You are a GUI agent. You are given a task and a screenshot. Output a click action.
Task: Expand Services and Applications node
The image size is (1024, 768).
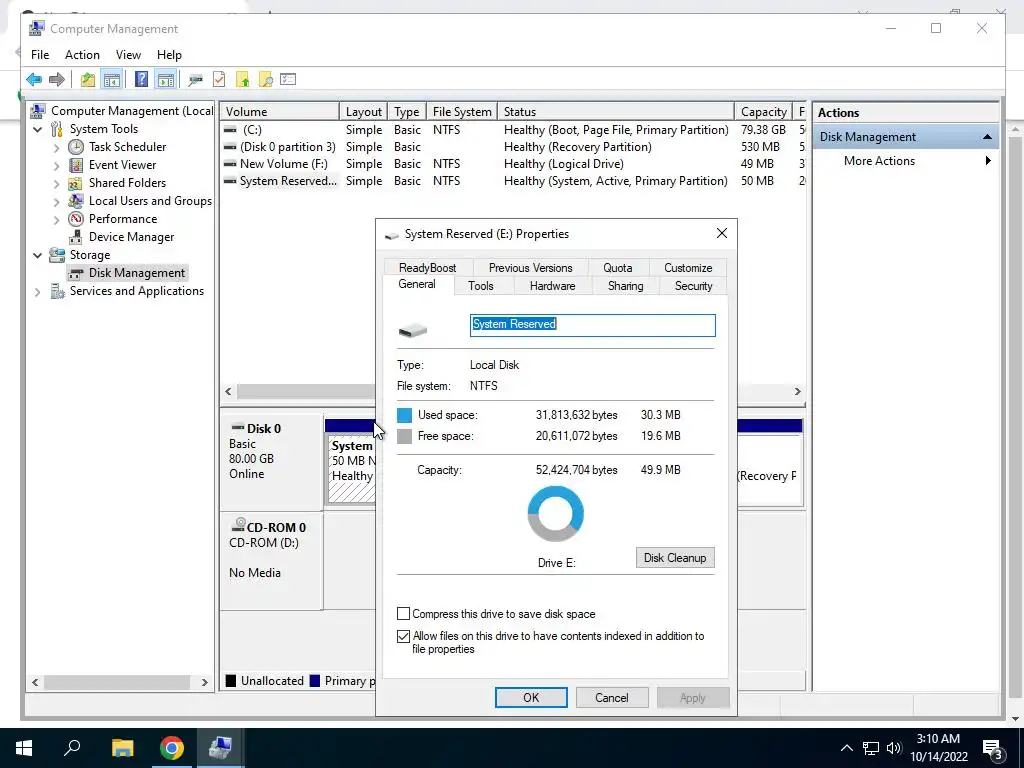(x=38, y=292)
